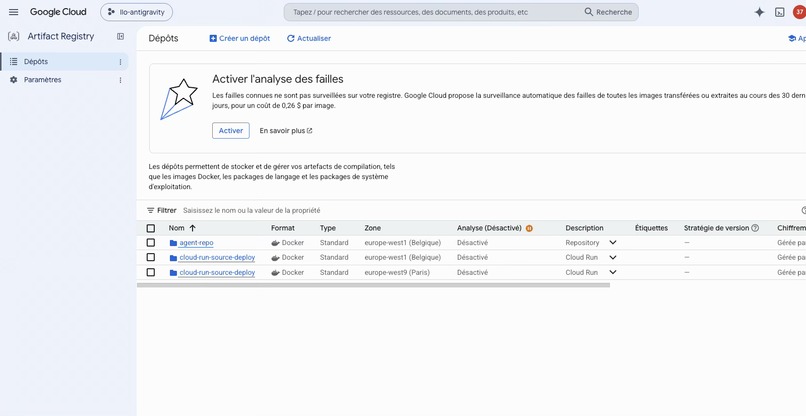Check the agent-repo row checkbox
The width and height of the screenshot is (806, 416).
pos(151,243)
